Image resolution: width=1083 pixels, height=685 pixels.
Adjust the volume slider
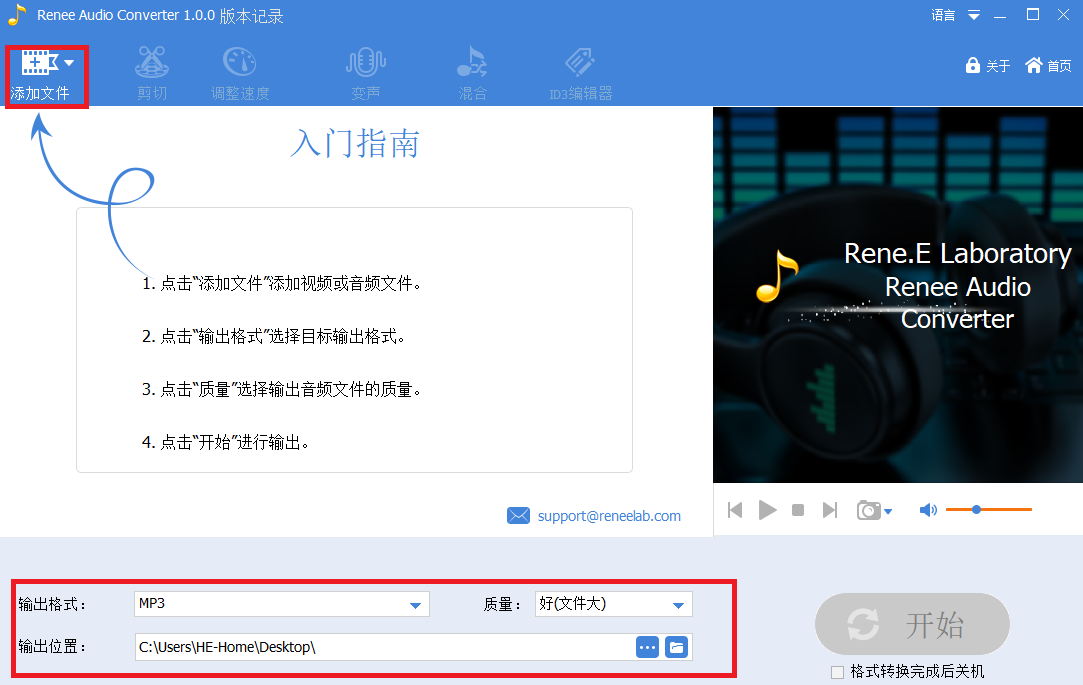tap(988, 510)
